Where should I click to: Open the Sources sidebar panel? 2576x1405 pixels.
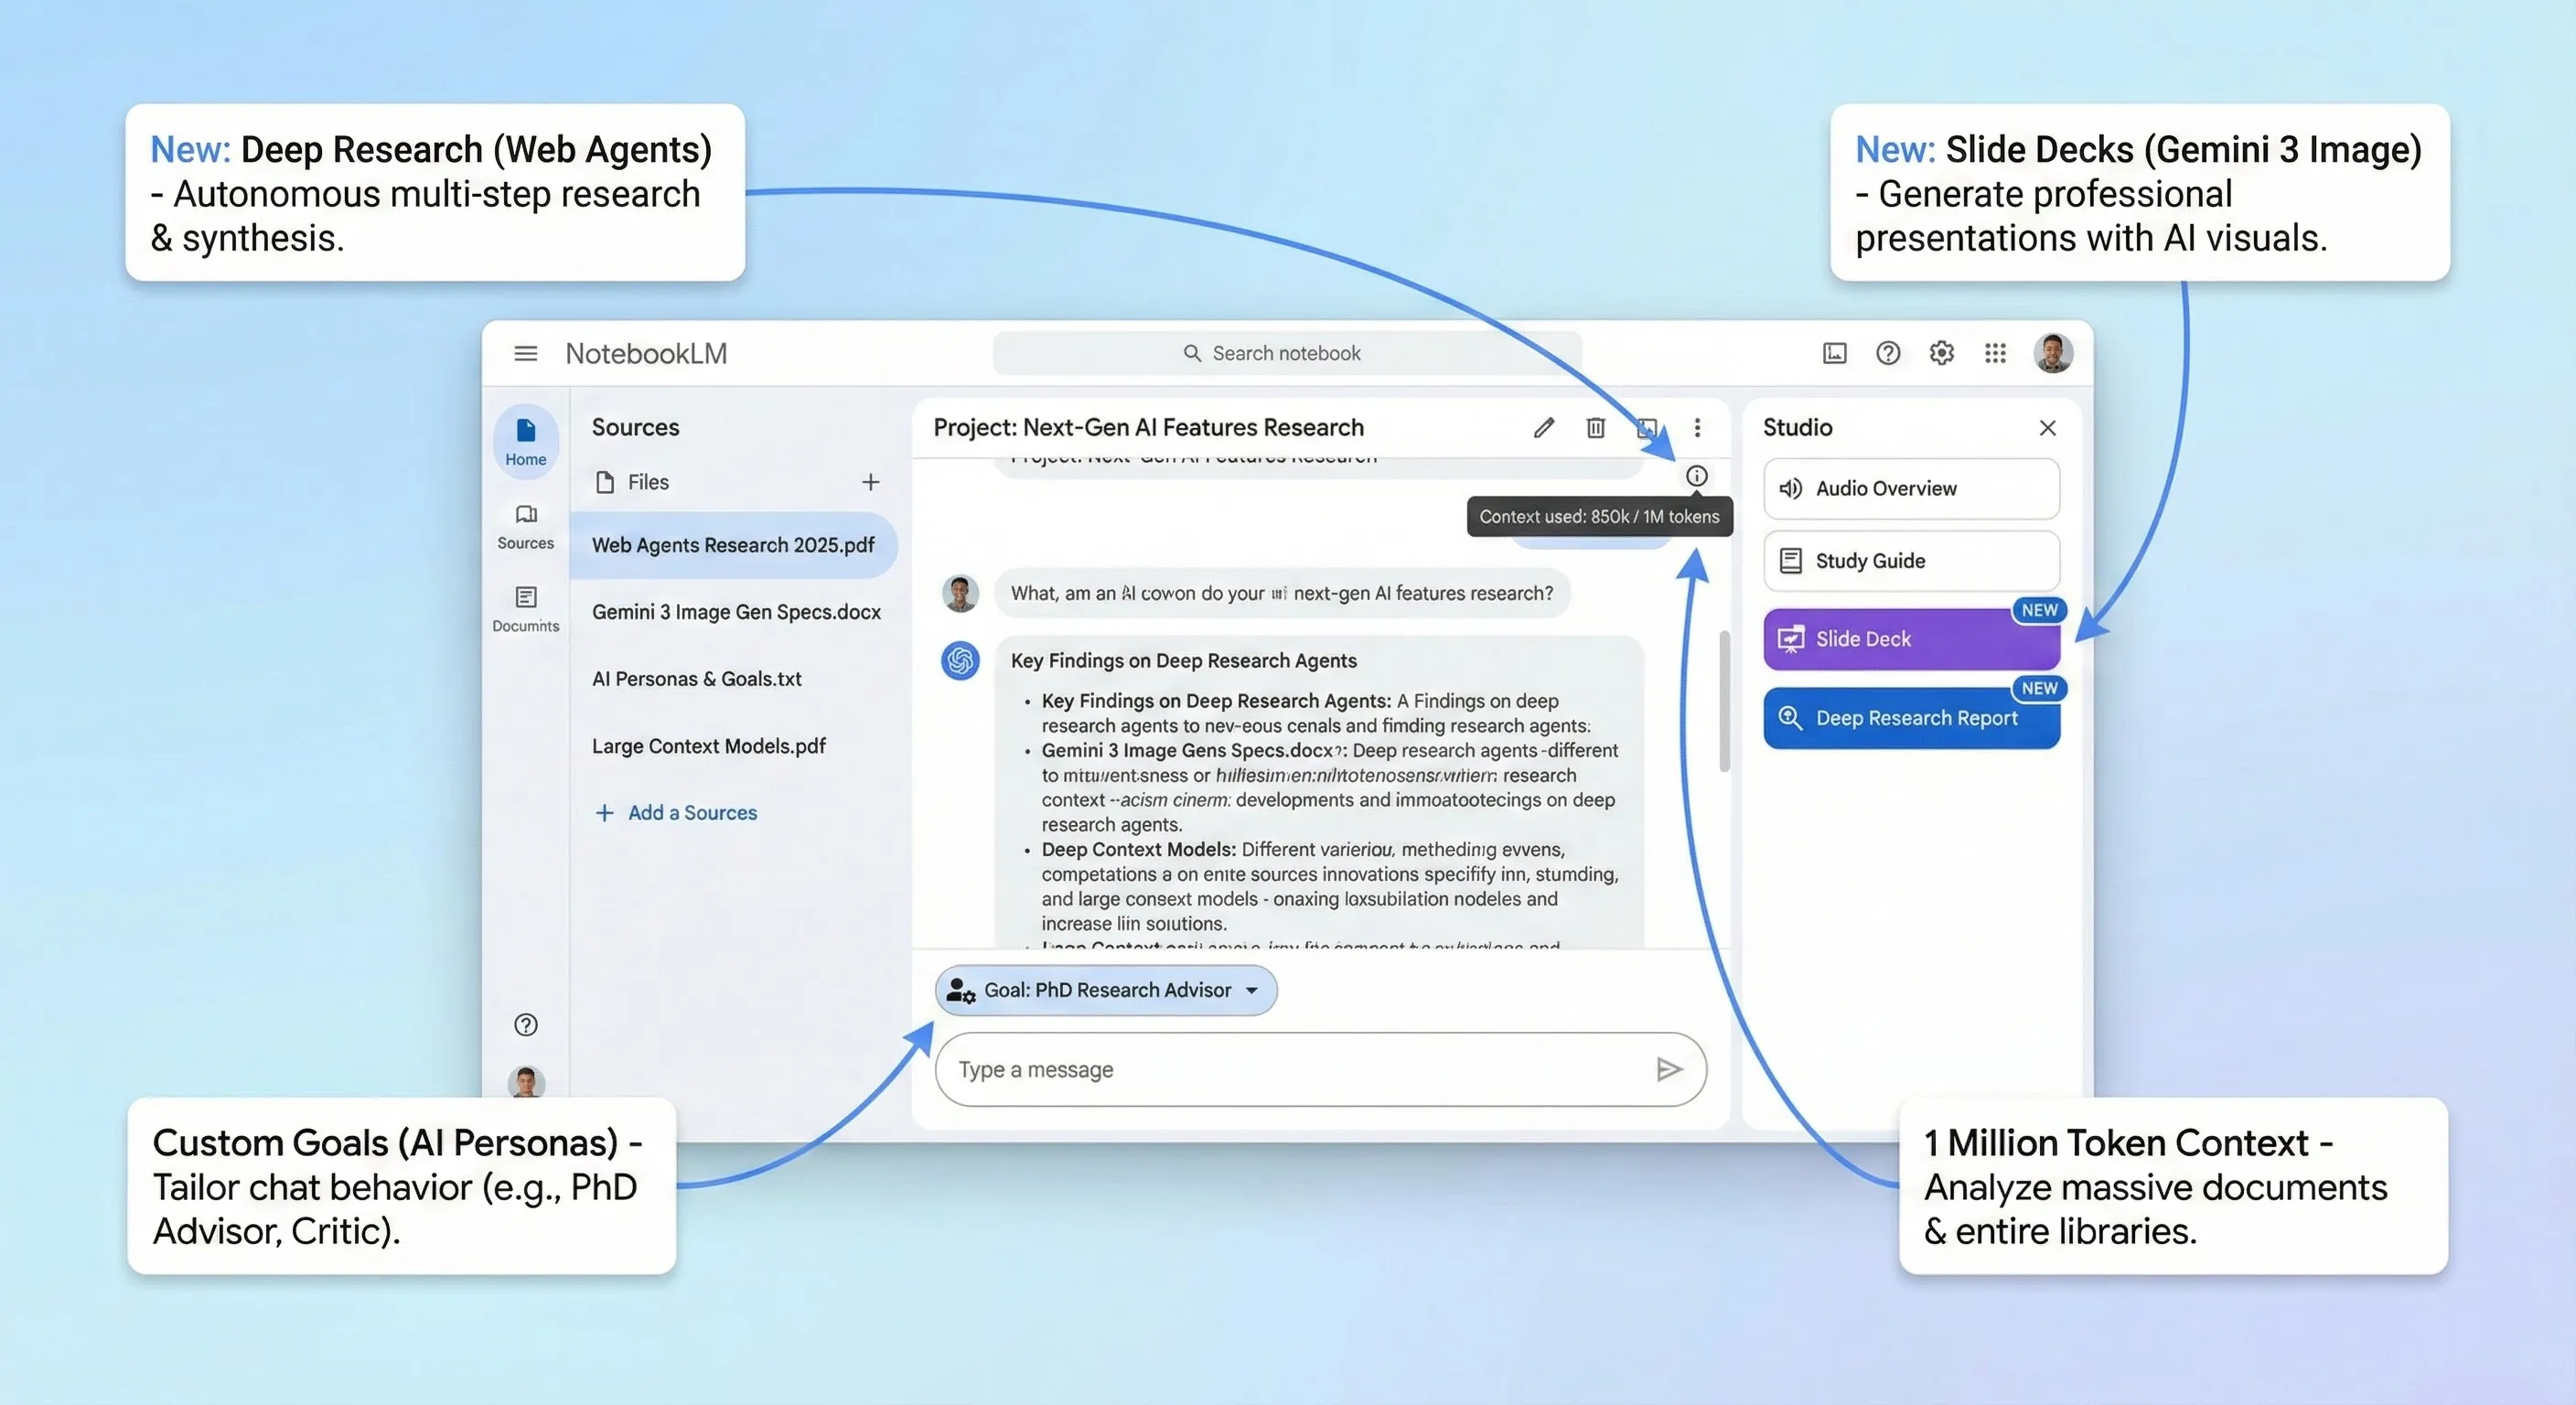[x=525, y=527]
